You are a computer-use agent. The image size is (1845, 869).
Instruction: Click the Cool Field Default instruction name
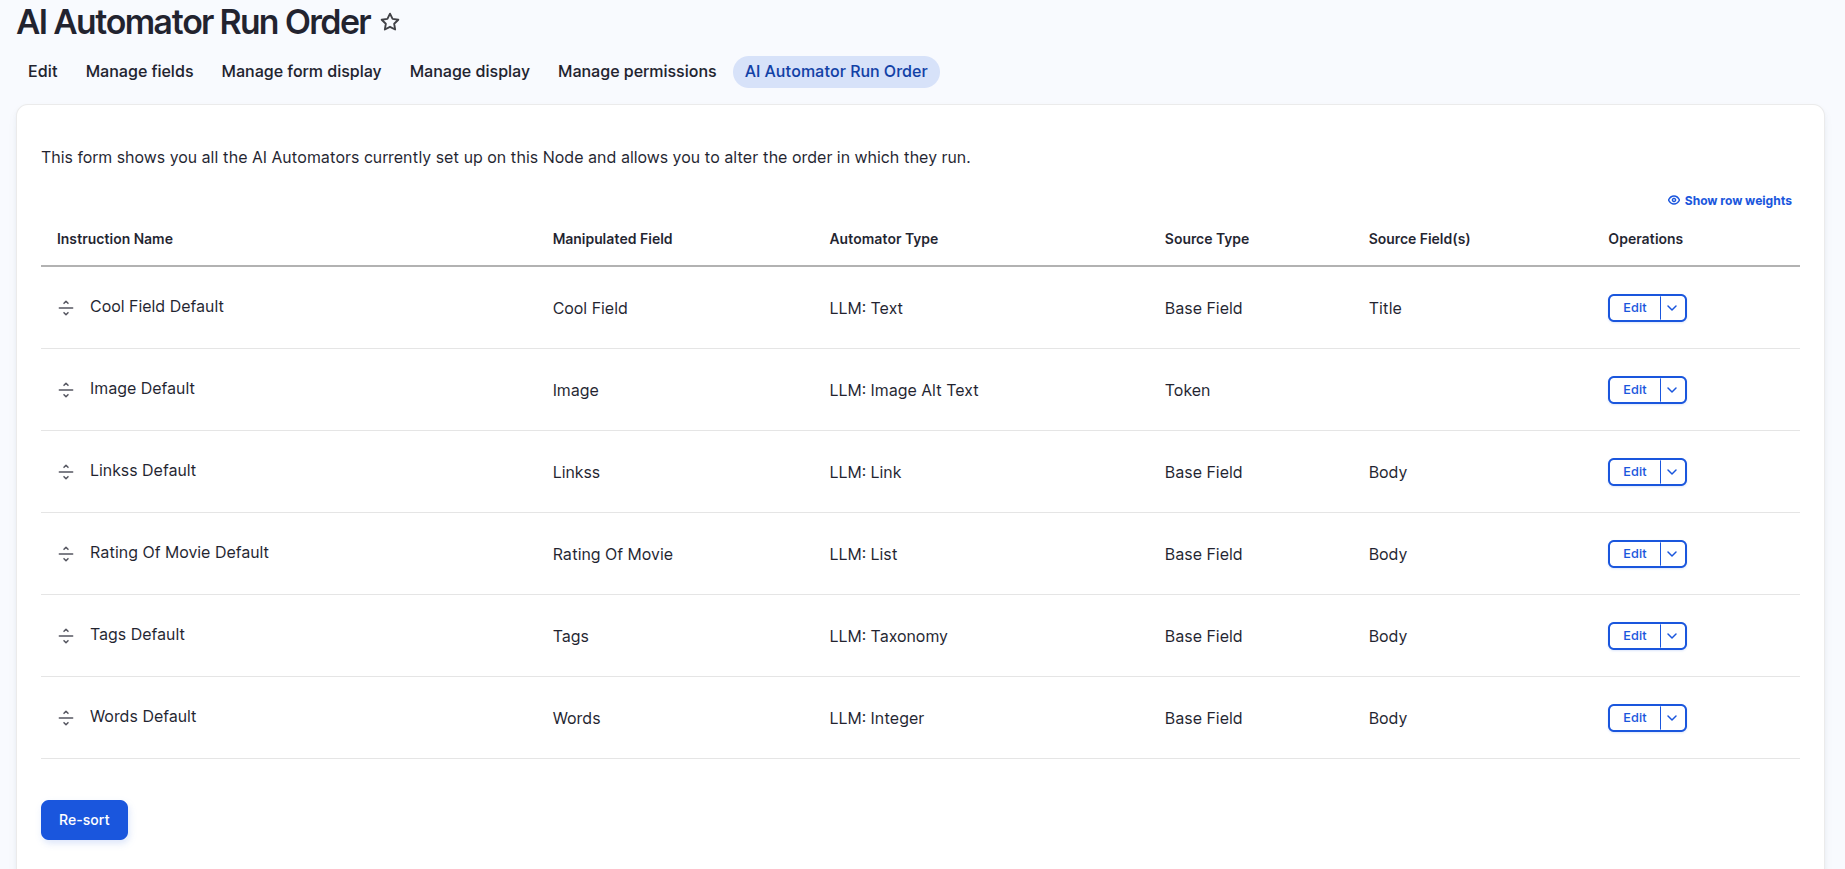point(157,306)
